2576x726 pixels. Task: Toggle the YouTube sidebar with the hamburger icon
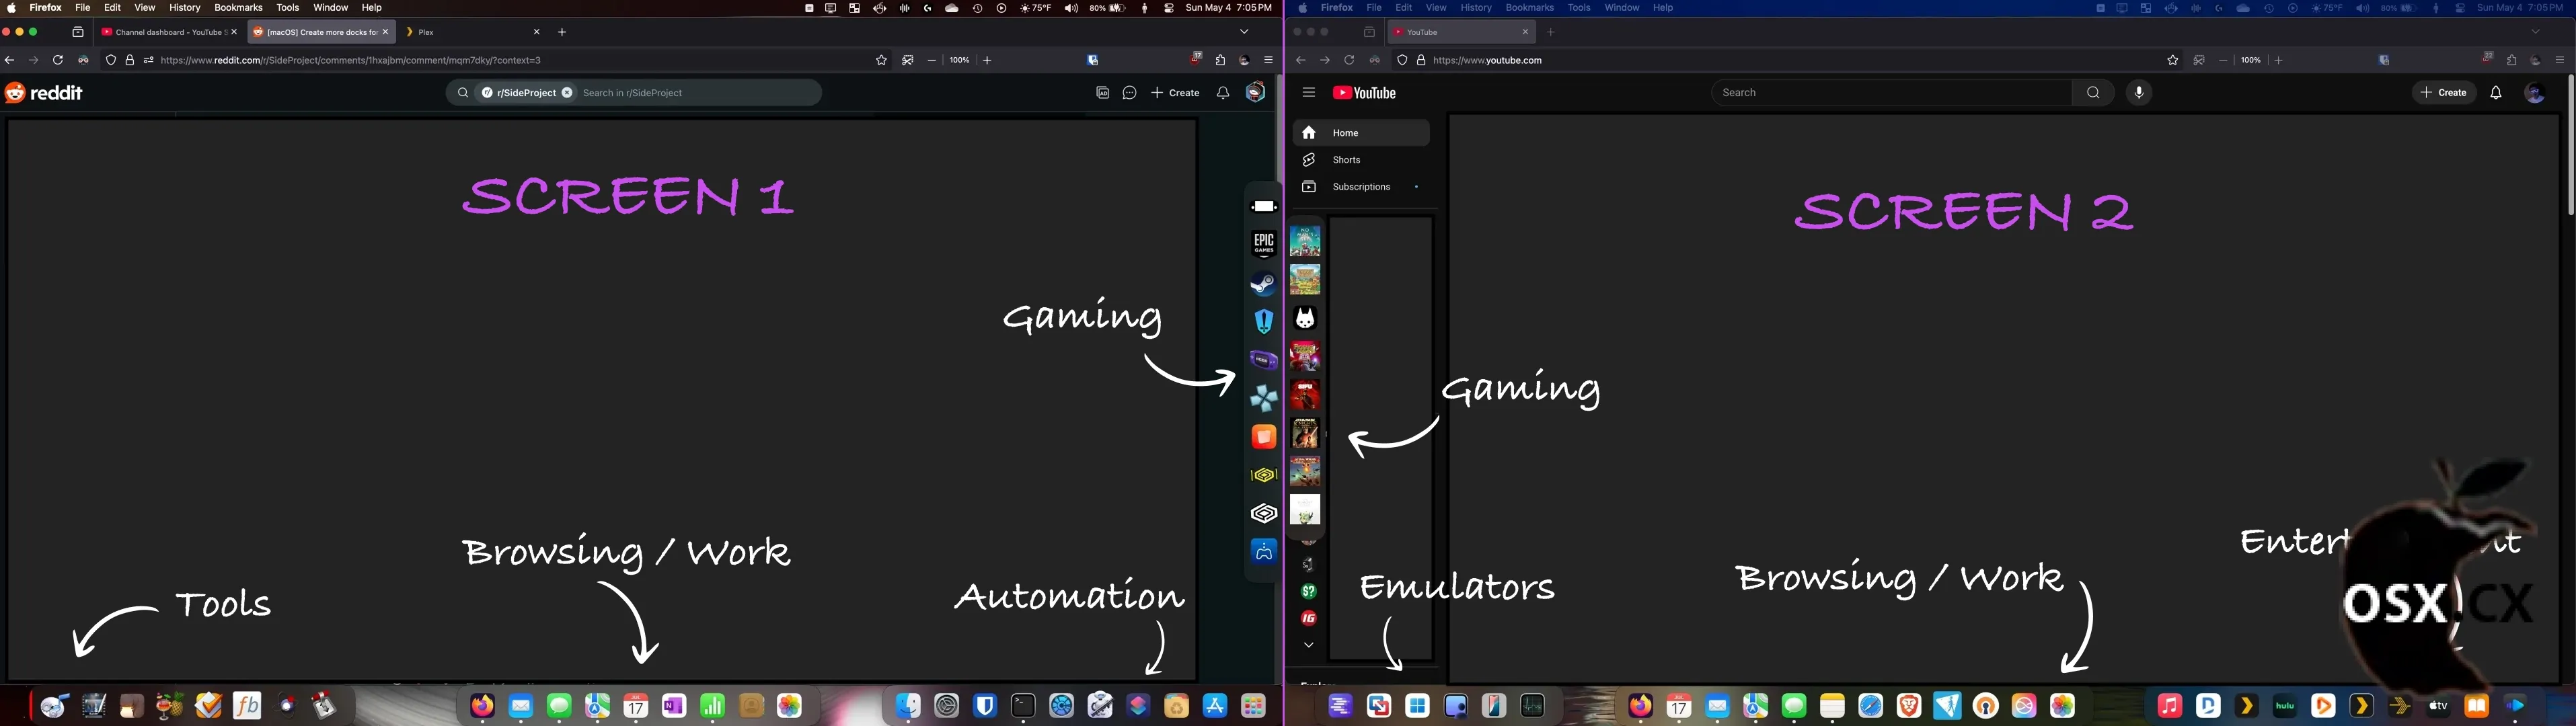[x=1309, y=92]
